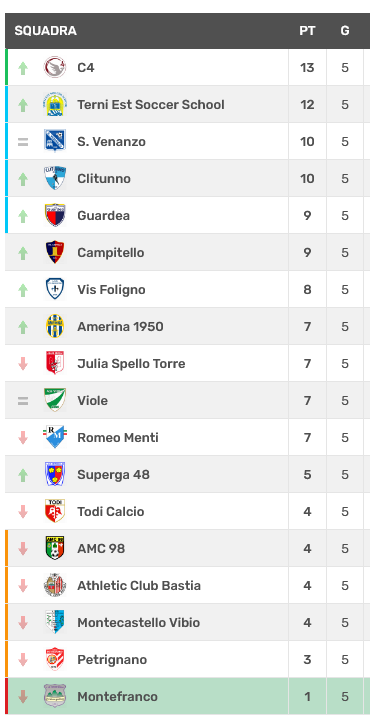Open the Montecastello Vibio team link
The image size is (370, 723).
[138, 622]
